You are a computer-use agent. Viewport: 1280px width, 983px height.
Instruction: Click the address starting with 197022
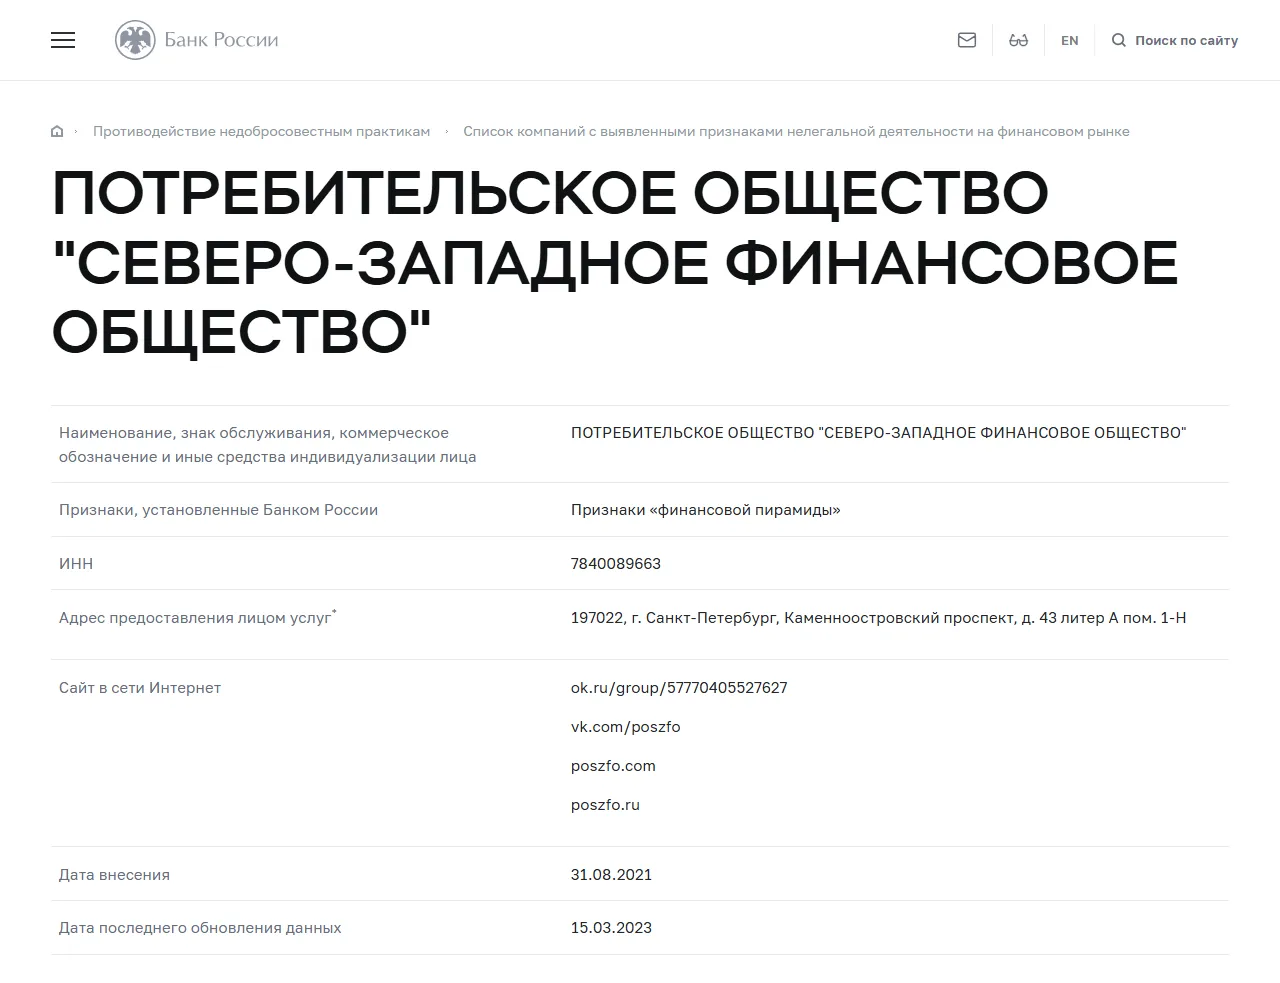click(x=879, y=618)
